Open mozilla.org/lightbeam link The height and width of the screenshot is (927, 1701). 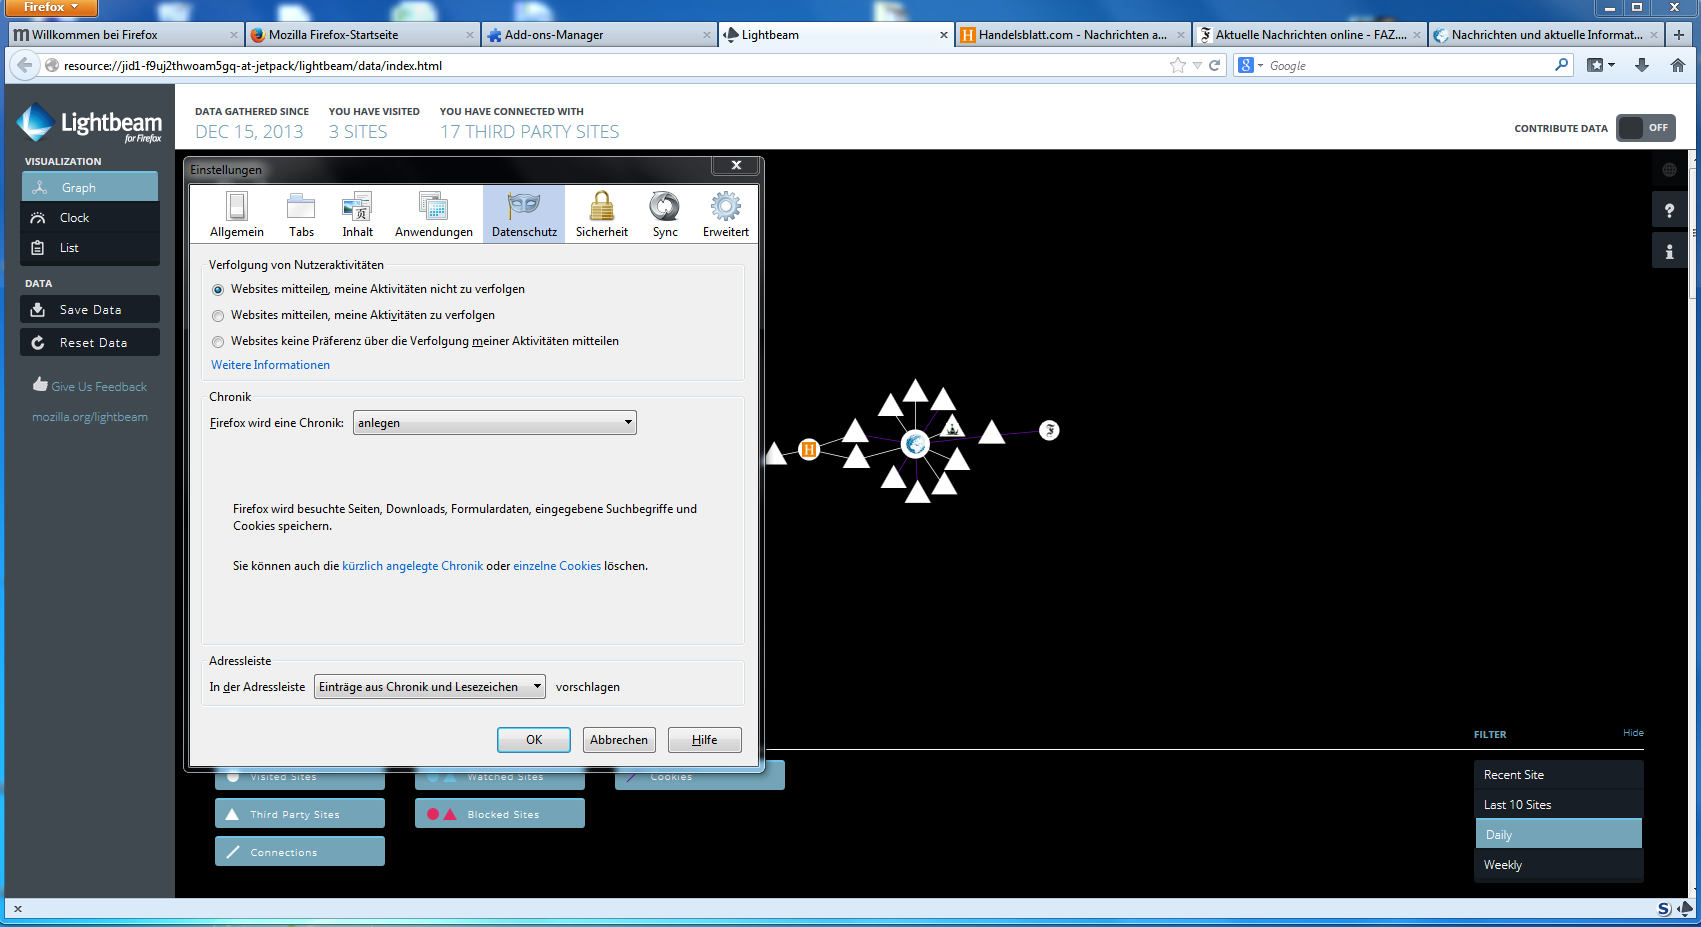point(90,417)
